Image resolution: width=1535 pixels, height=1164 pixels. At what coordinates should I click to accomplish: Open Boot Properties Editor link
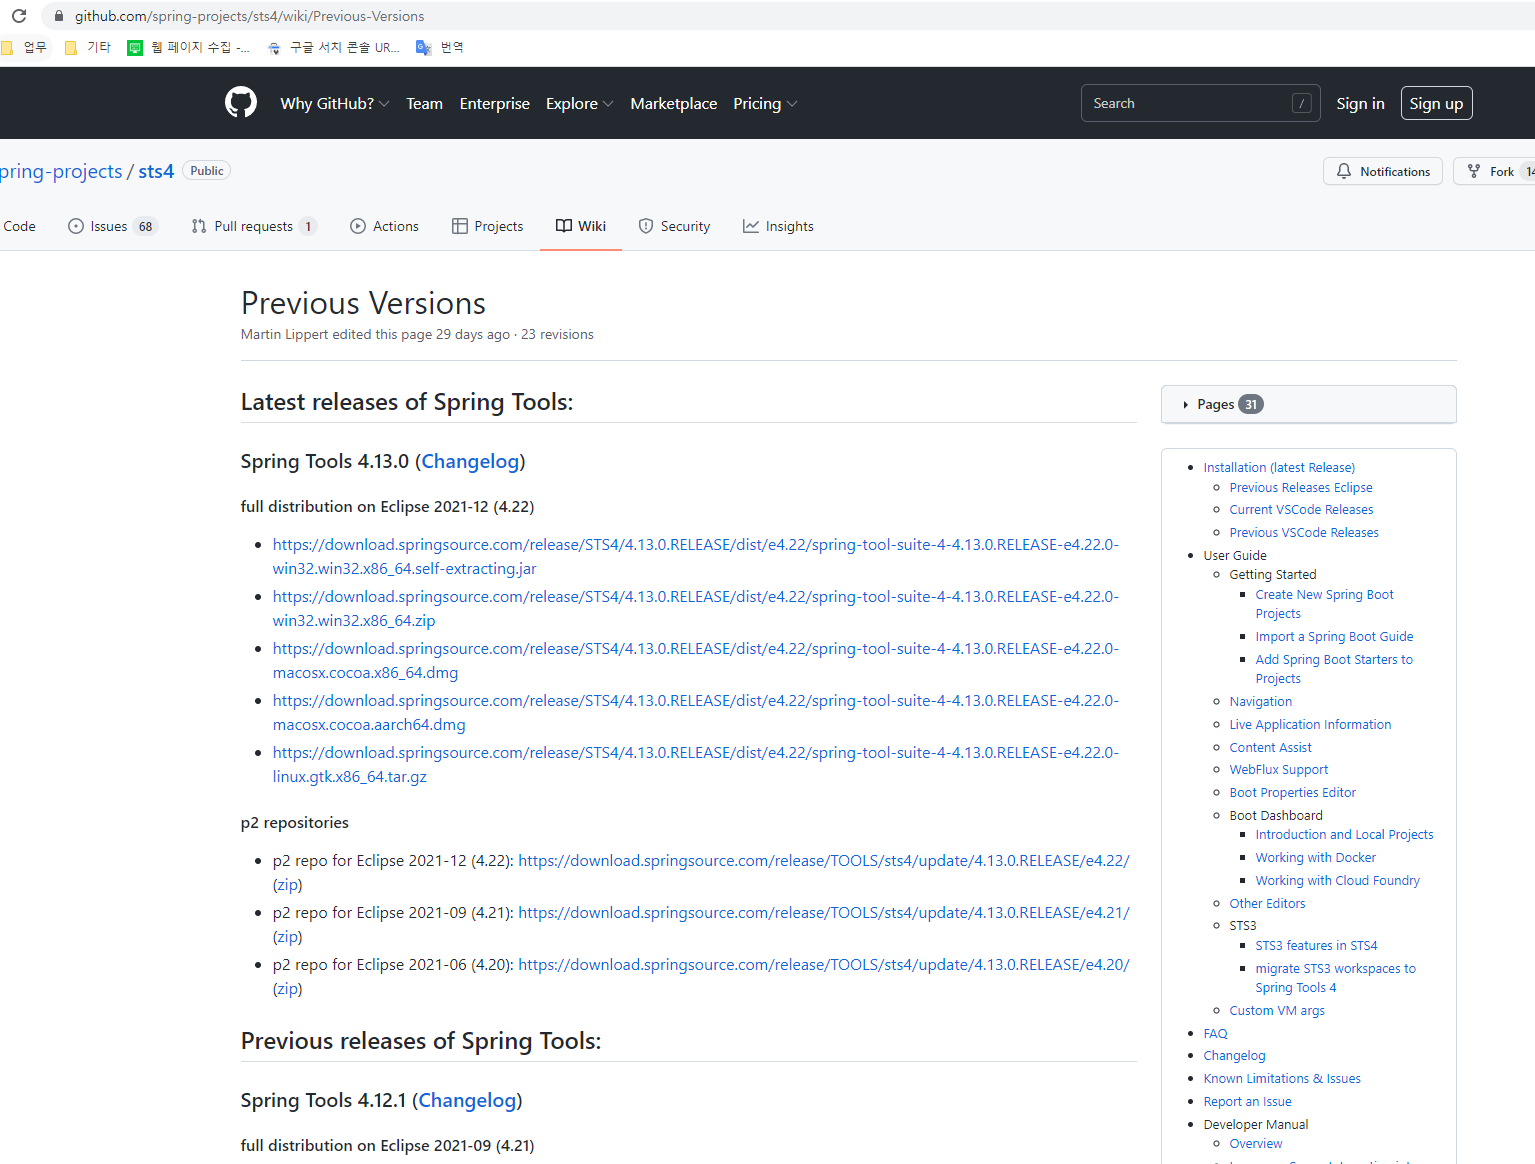[1292, 792]
